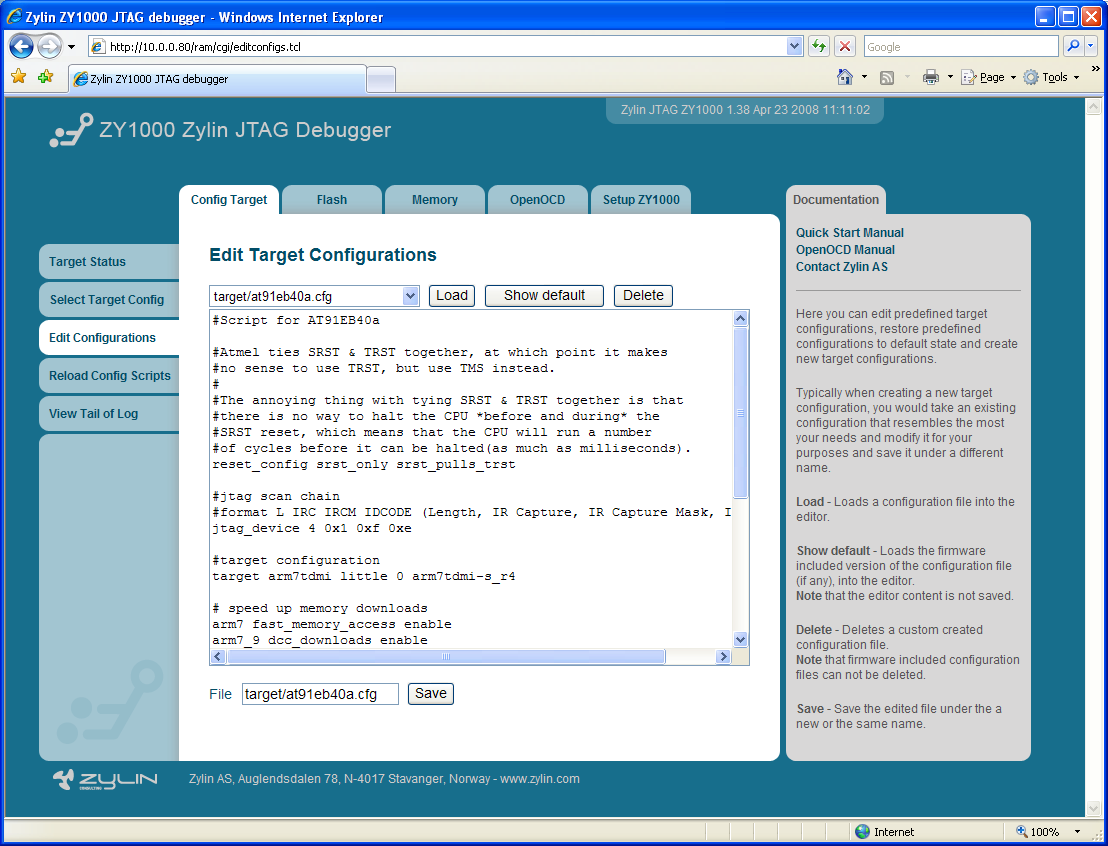Open Select Target Config in the sidebar

click(x=109, y=300)
